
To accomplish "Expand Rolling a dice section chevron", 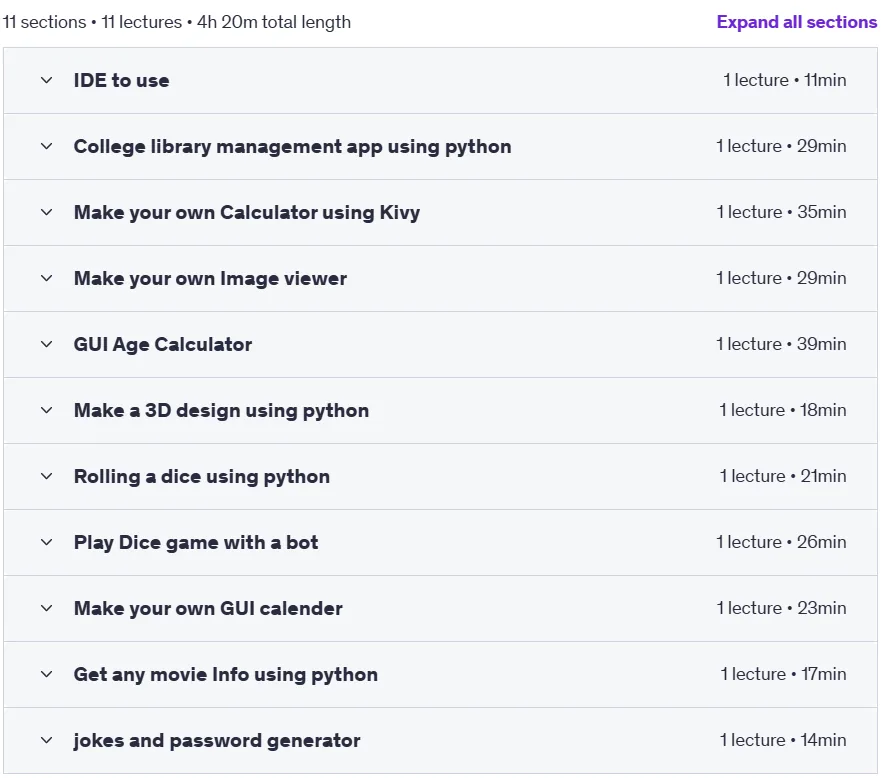I will click(47, 476).
